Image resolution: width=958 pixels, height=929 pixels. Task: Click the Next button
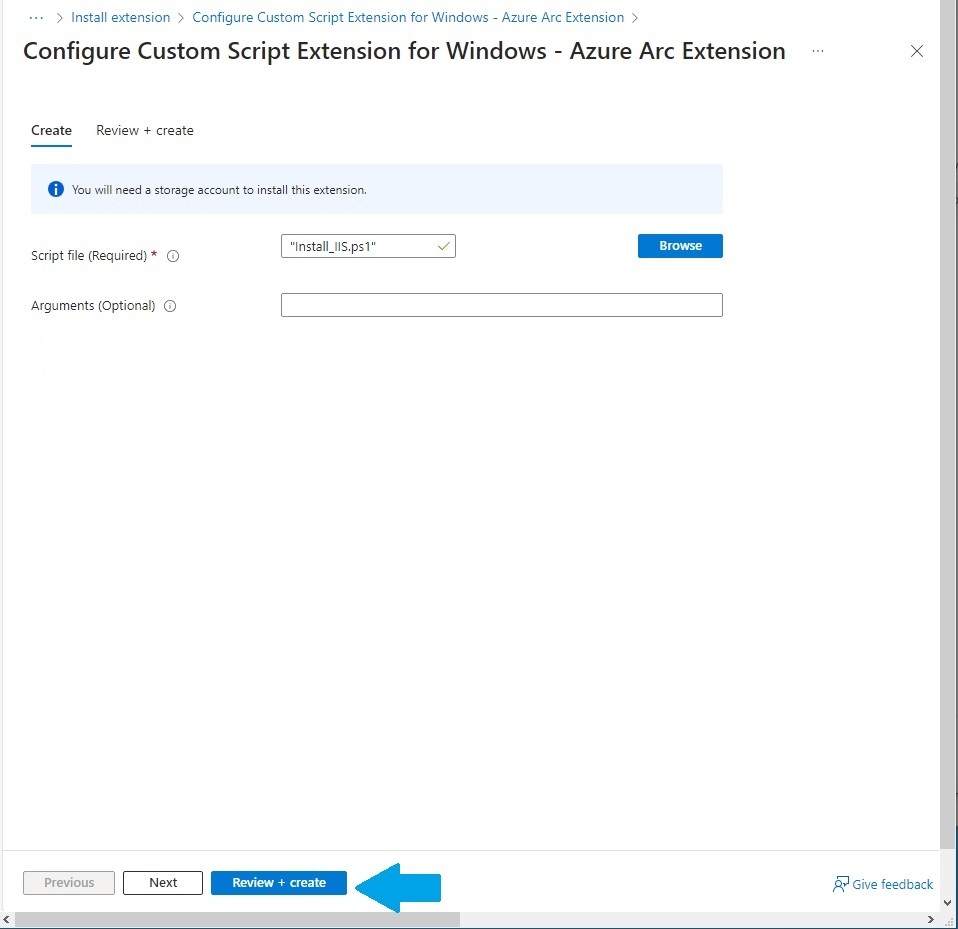[x=163, y=883]
